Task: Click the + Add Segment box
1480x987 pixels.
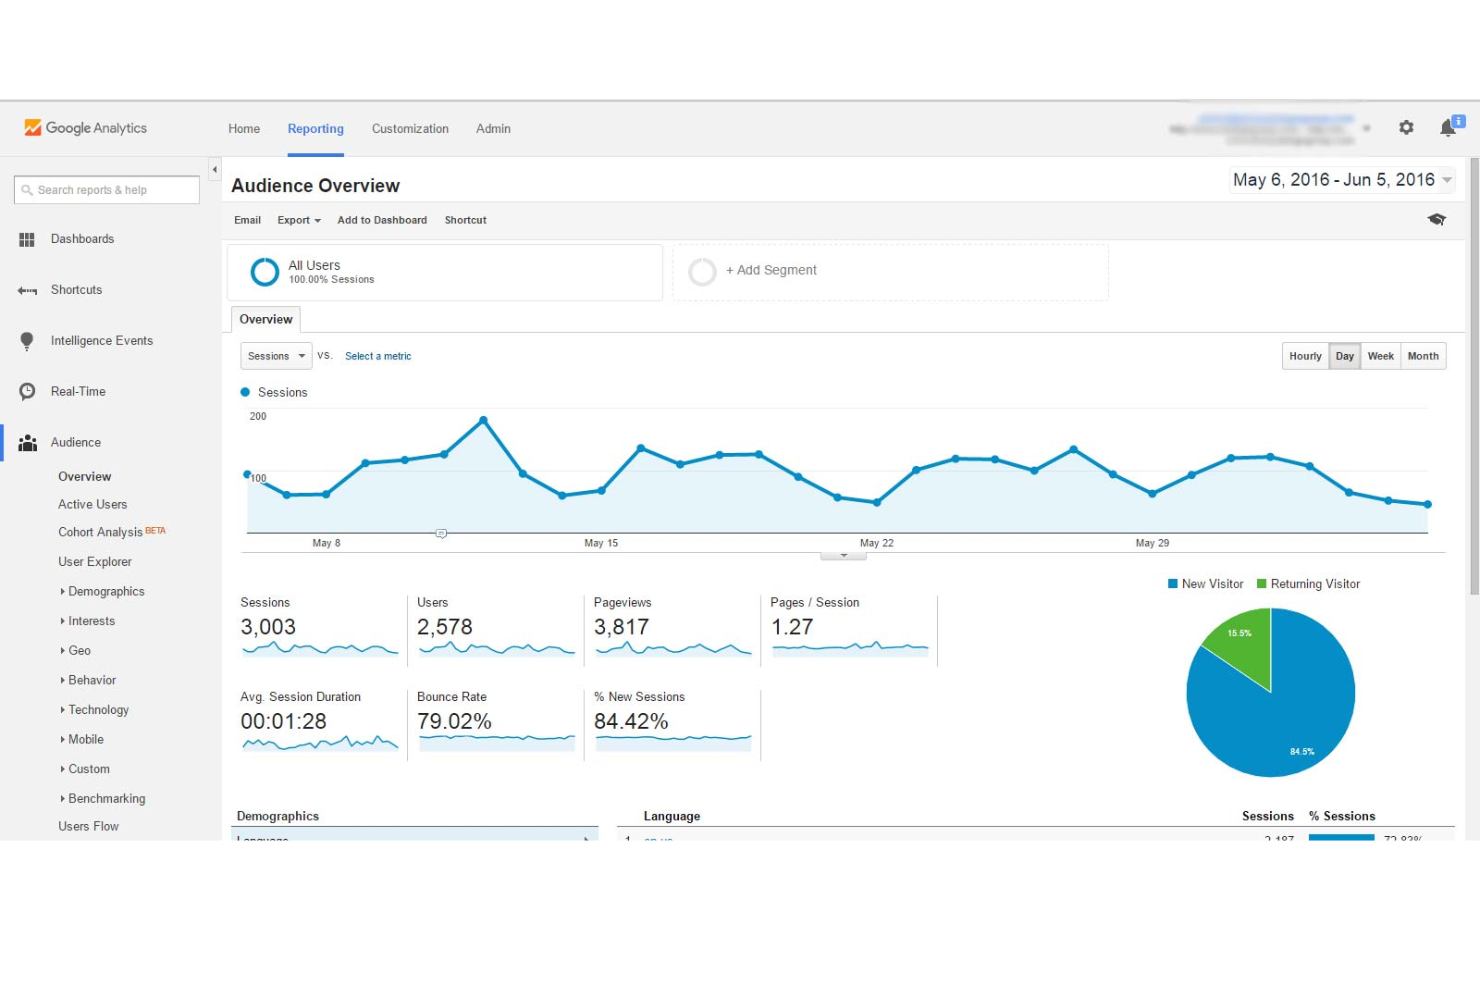Action: coord(891,272)
